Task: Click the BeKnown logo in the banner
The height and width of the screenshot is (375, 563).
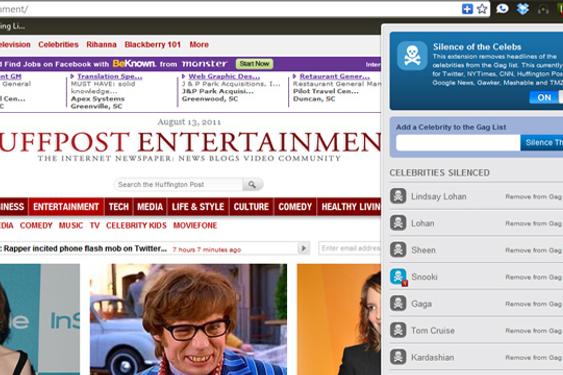Action: pos(134,64)
